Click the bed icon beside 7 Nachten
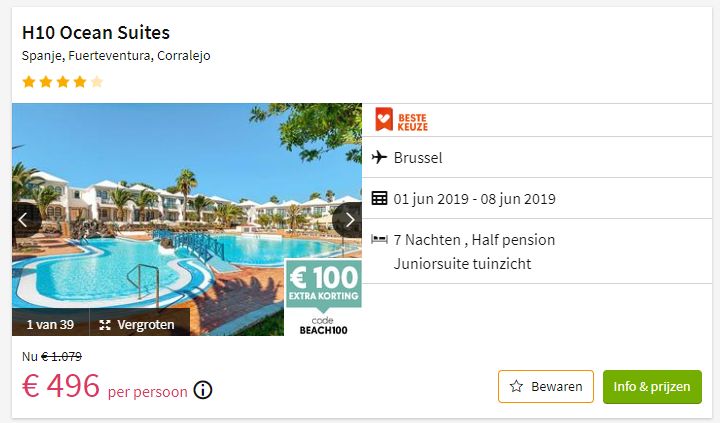 point(379,239)
